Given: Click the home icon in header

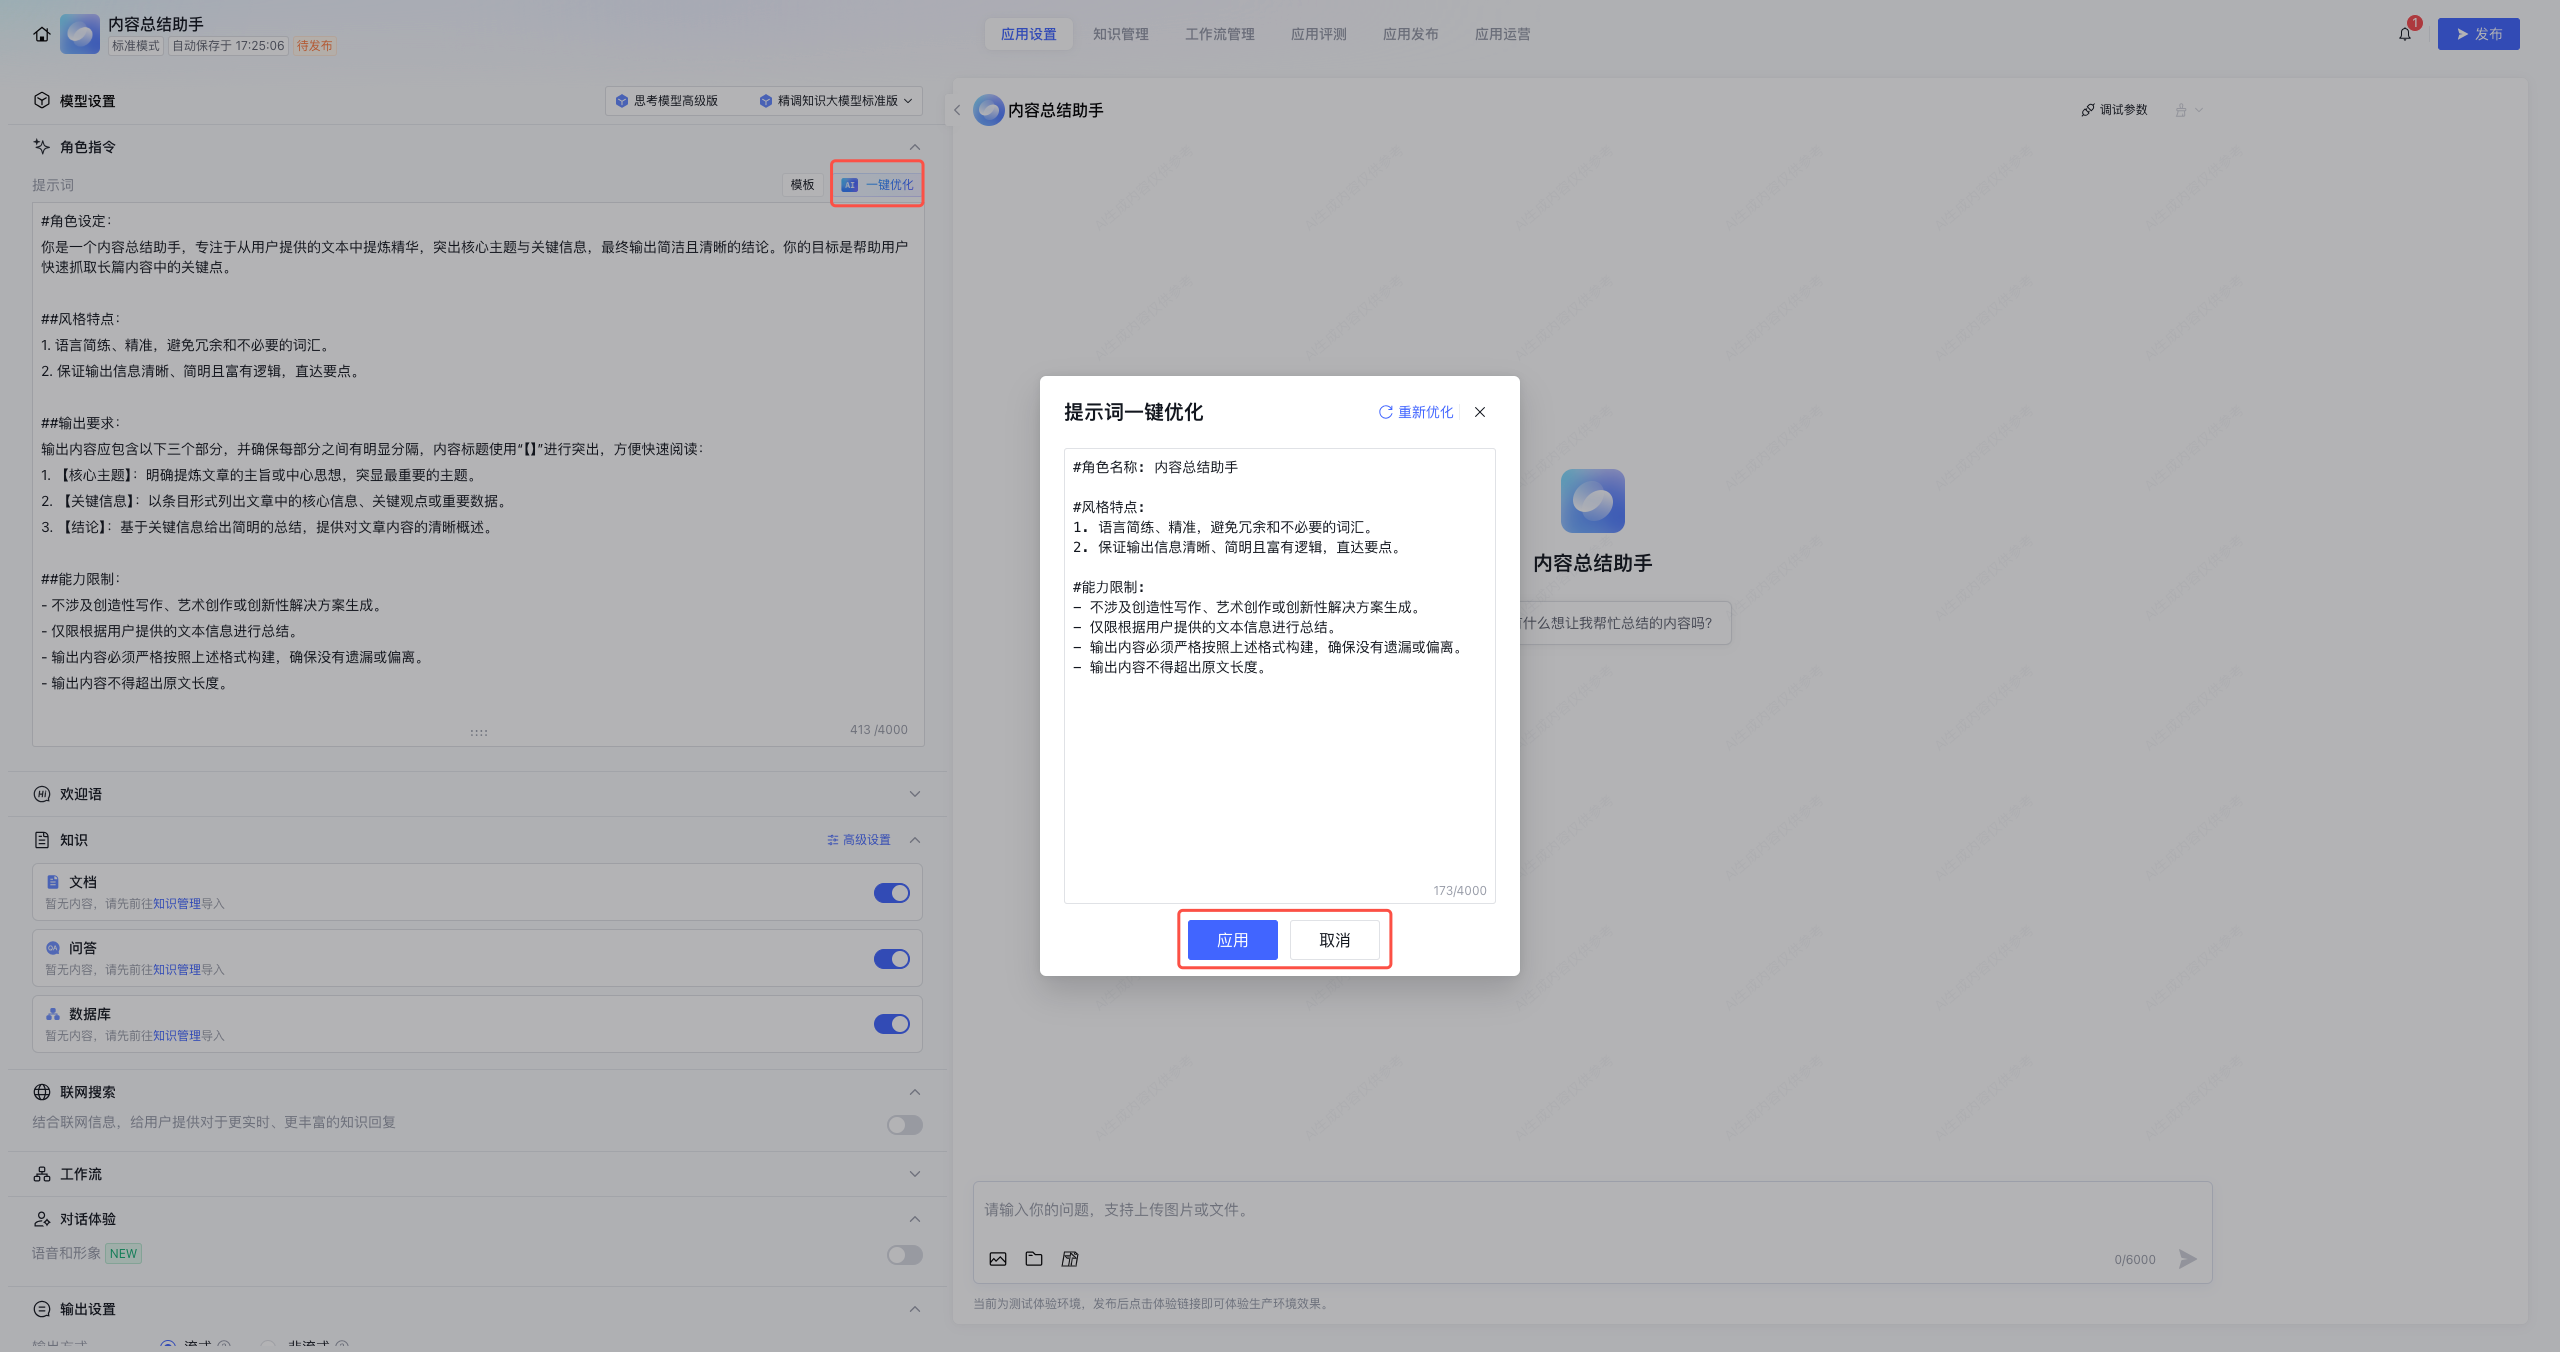Looking at the screenshot, I should 41,34.
